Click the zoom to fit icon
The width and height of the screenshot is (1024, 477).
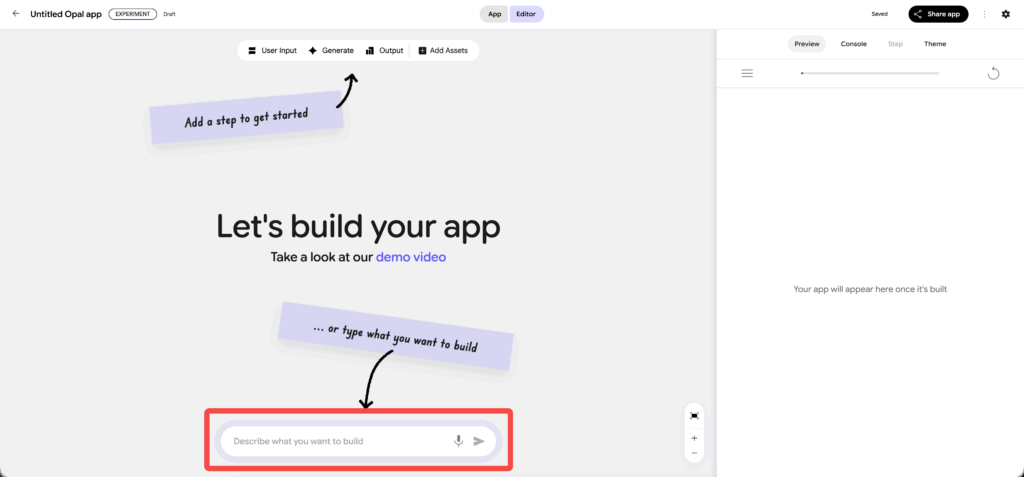694,415
